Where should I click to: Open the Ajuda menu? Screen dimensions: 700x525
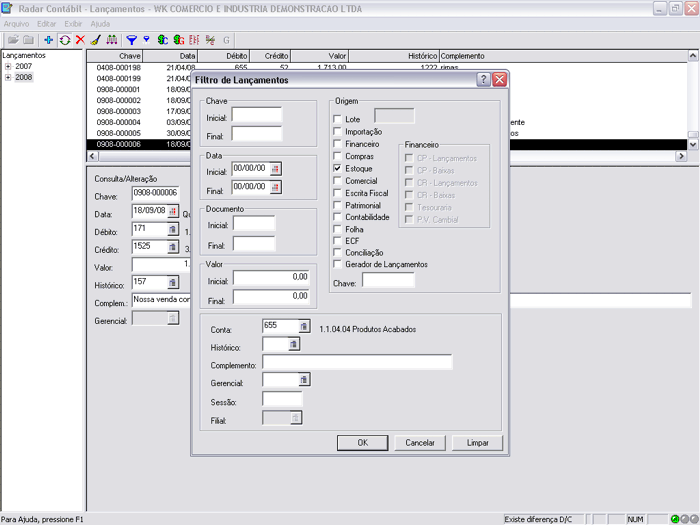point(100,23)
